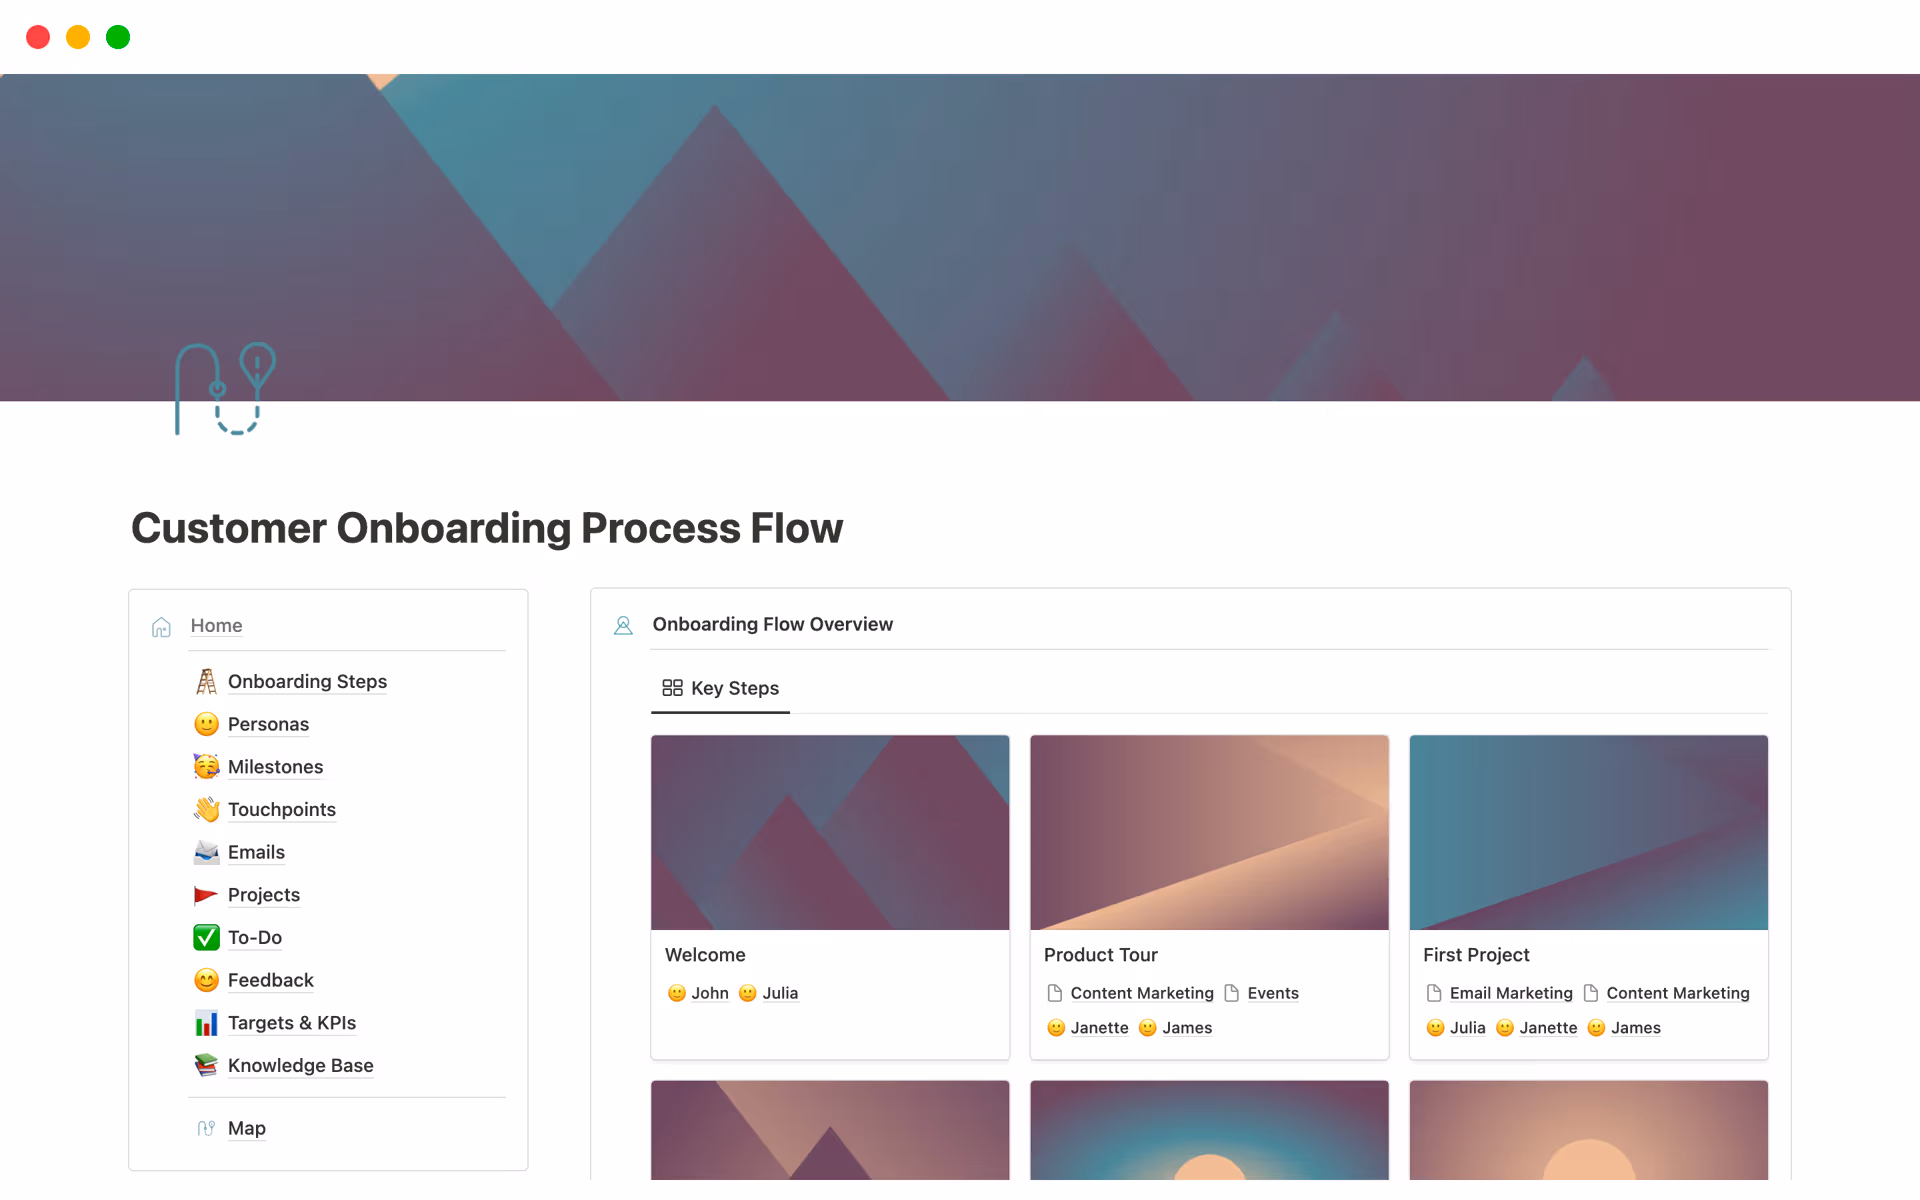Click the Emails envelope icon
The height and width of the screenshot is (1200, 1920).
(x=206, y=852)
